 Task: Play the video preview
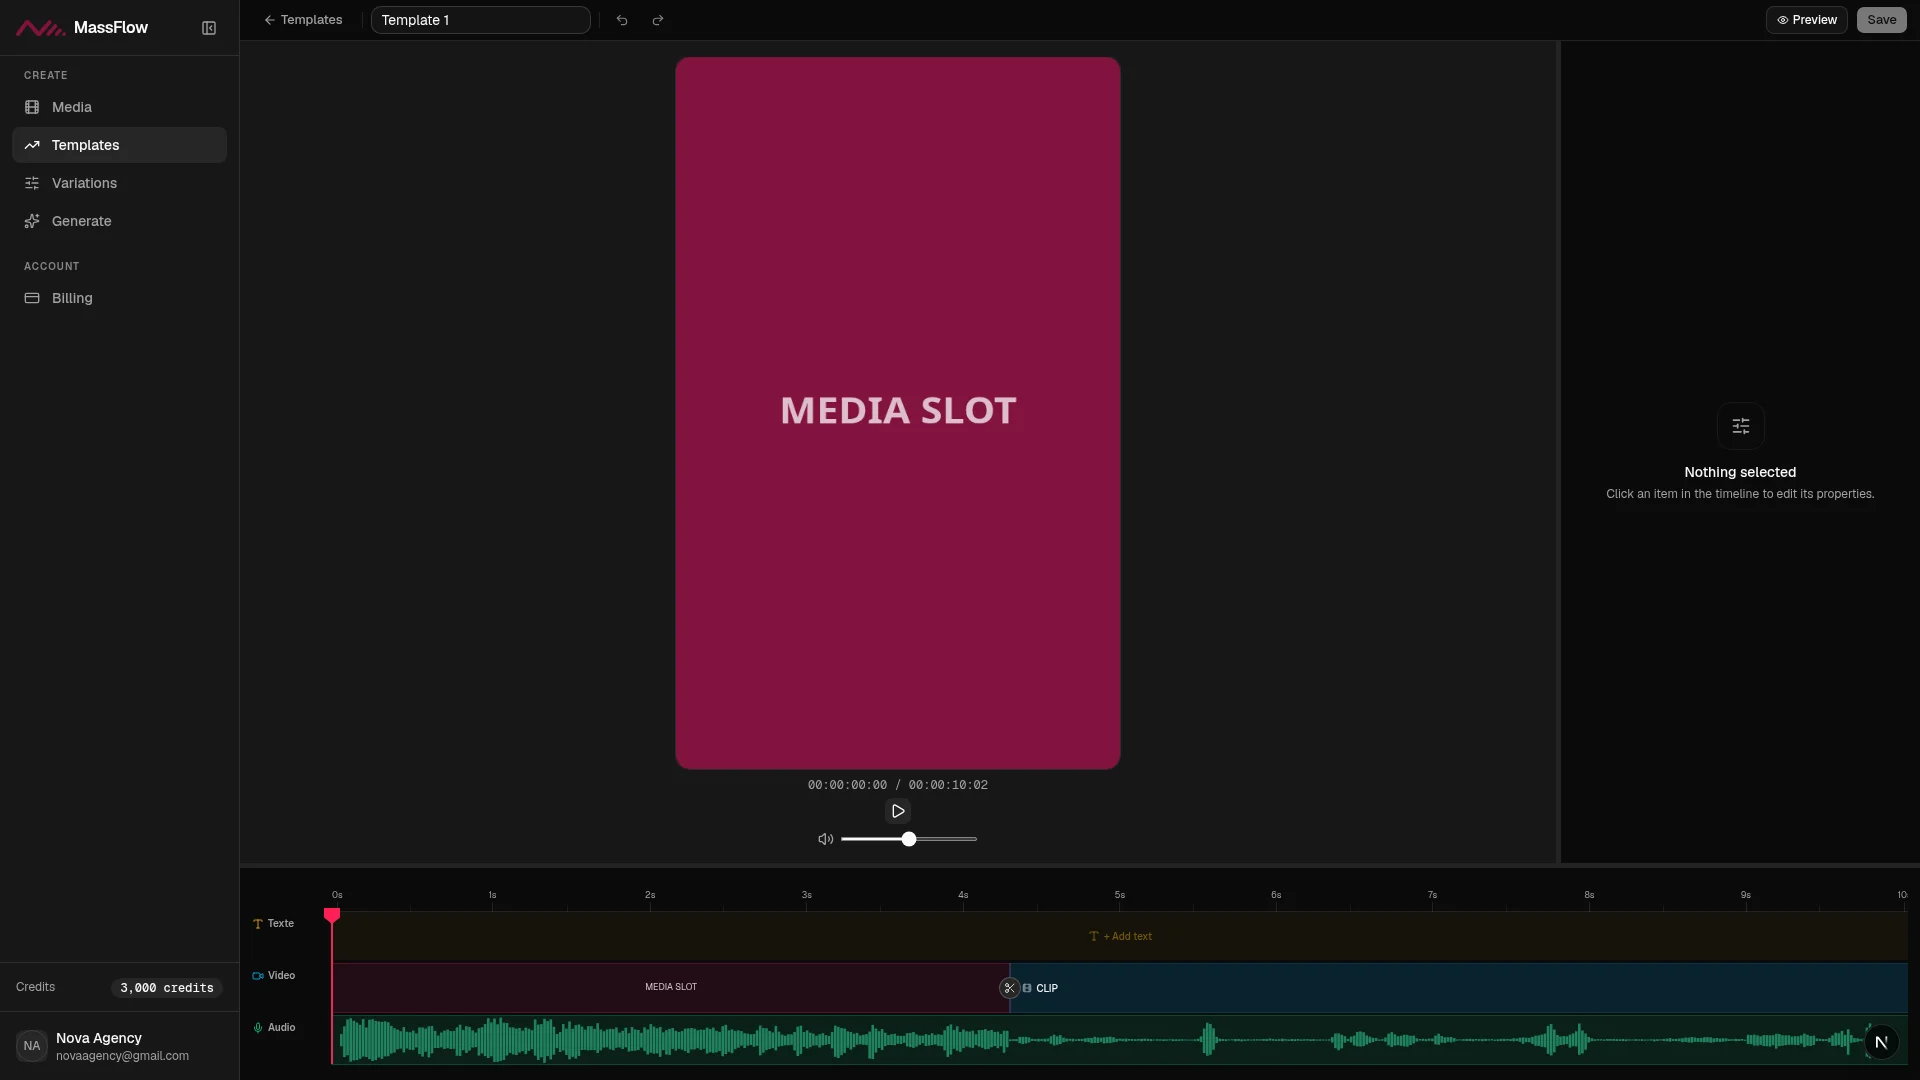898,811
